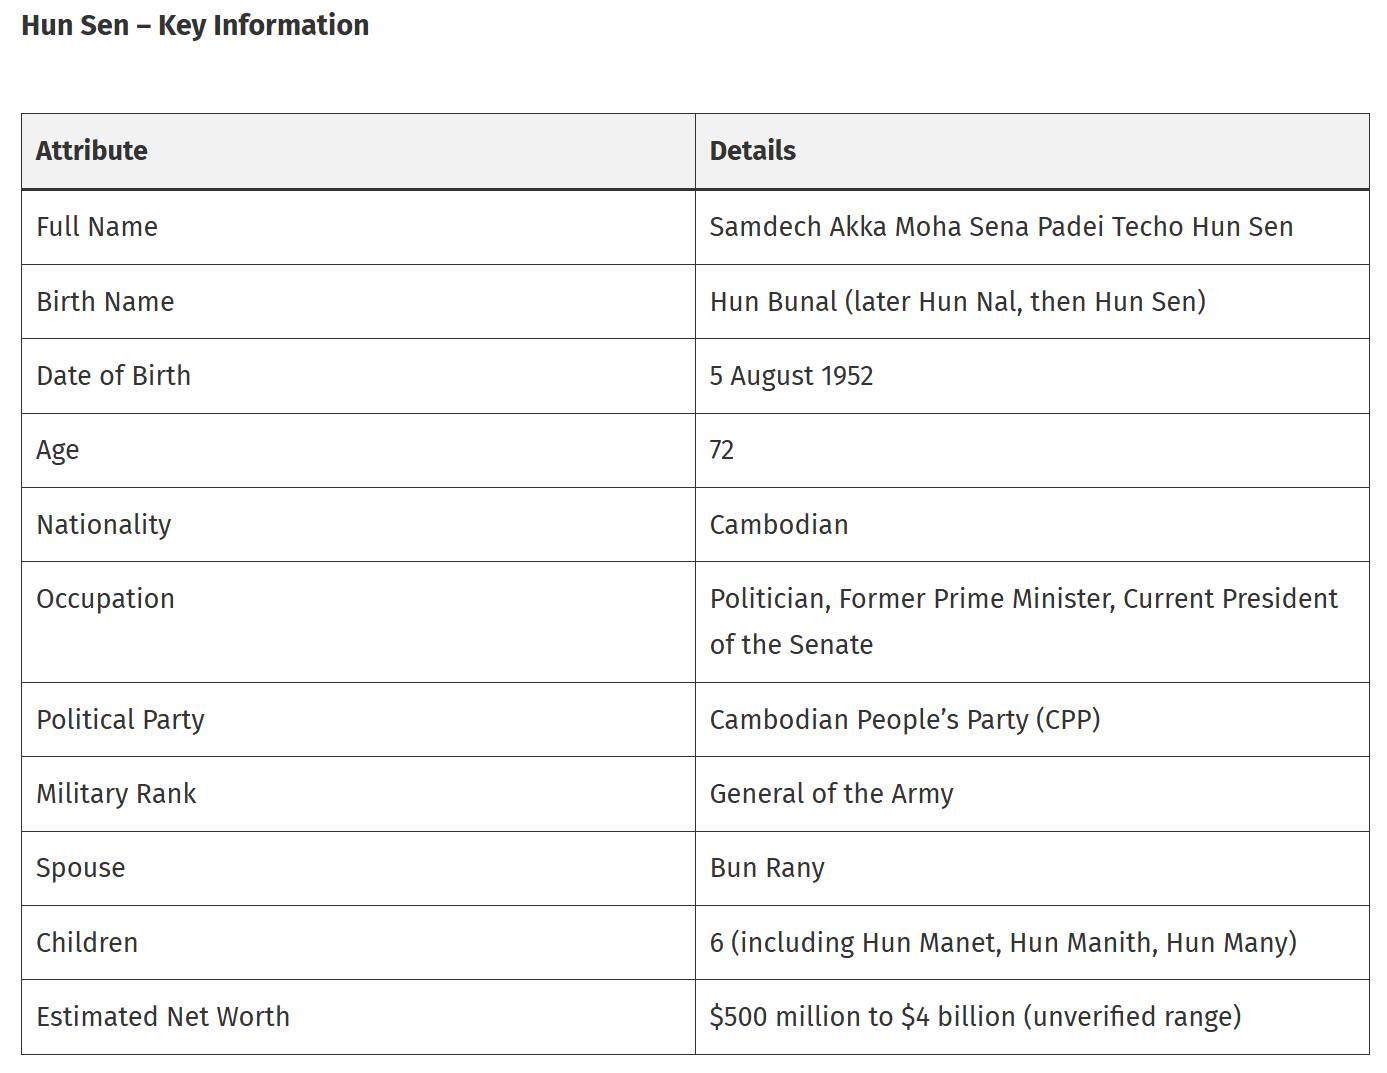Click the 'Hun Sen – Key Information' heading
The height and width of the screenshot is (1073, 1387).
click(195, 25)
